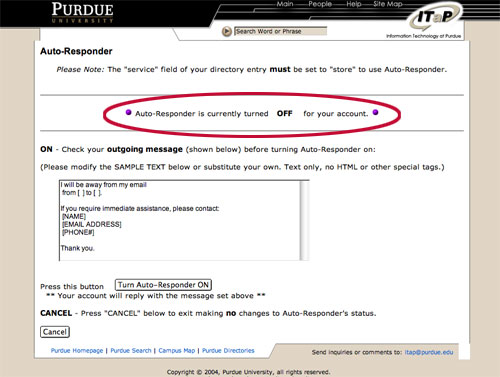Click the search go arrow icon
The height and width of the screenshot is (377, 500).
(x=227, y=31)
